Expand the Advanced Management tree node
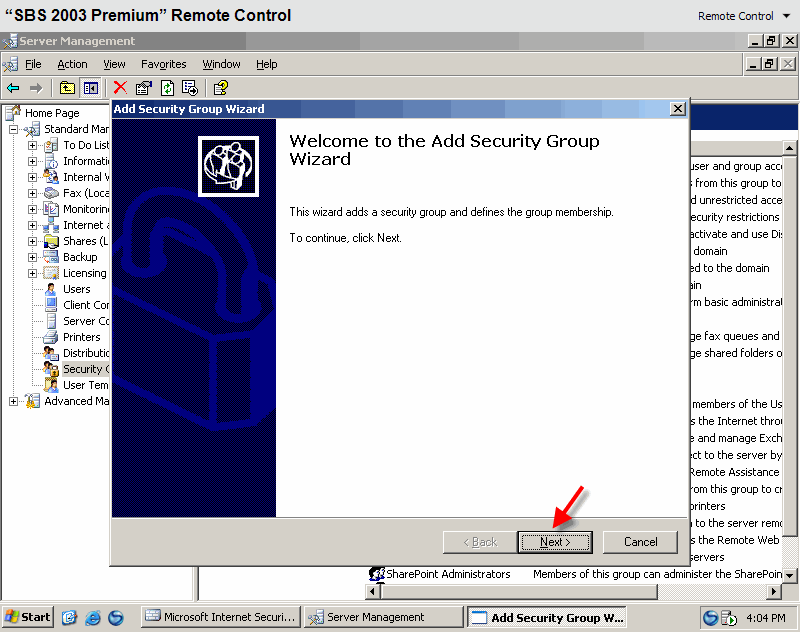This screenshot has width=800, height=632. pyautogui.click(x=14, y=401)
